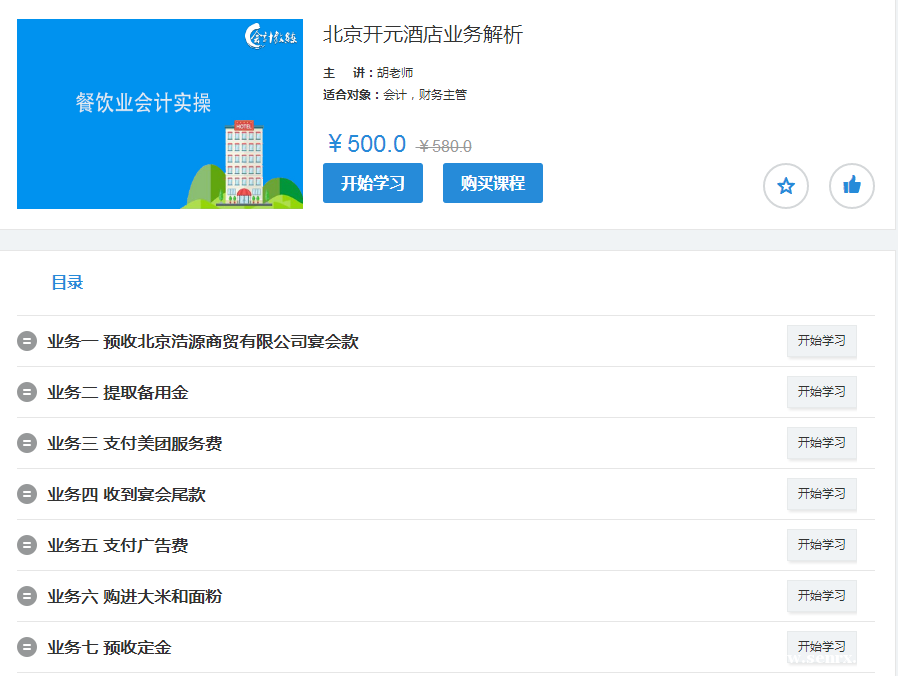Viewport: 898px width, 676px height.
Task: Click the round icon beside 业务七 预收定金
Action: 27,648
